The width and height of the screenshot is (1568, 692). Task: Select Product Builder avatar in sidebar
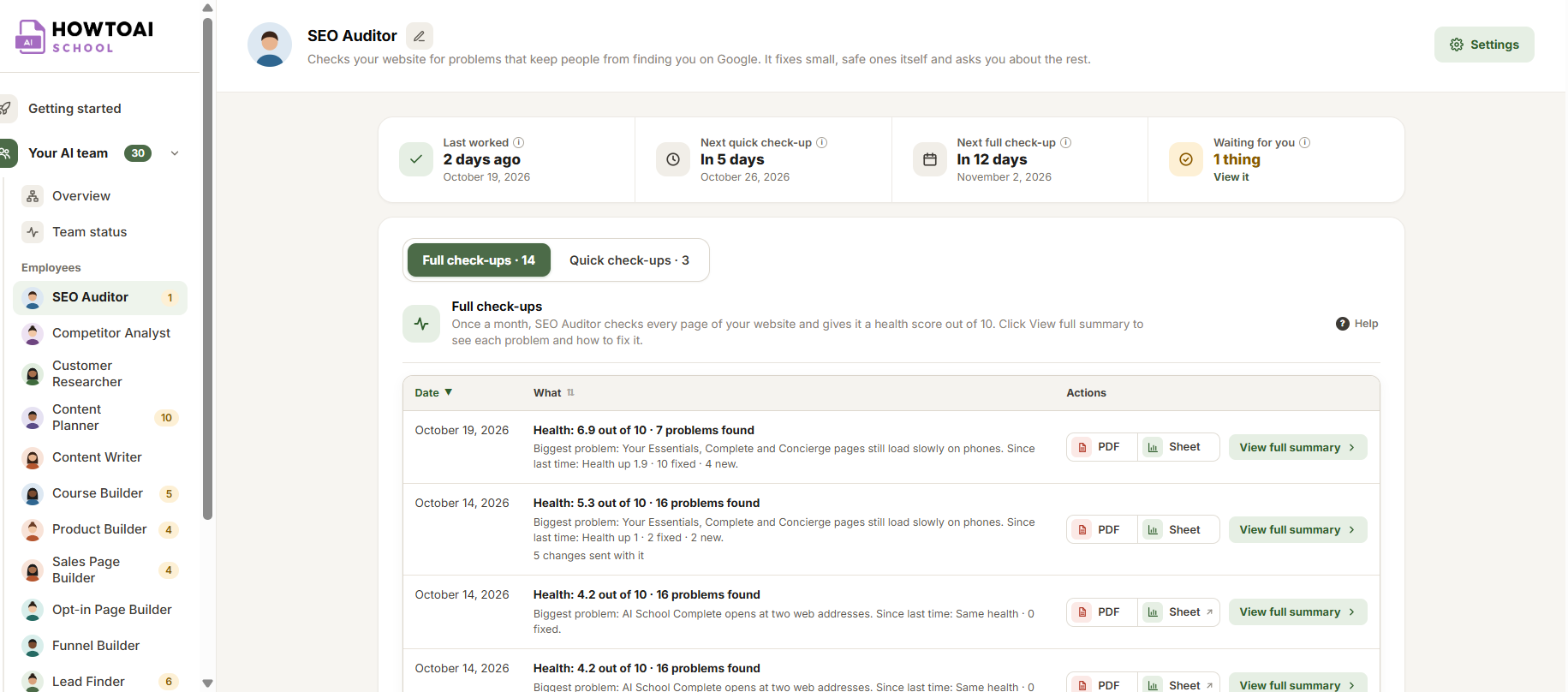coord(33,529)
